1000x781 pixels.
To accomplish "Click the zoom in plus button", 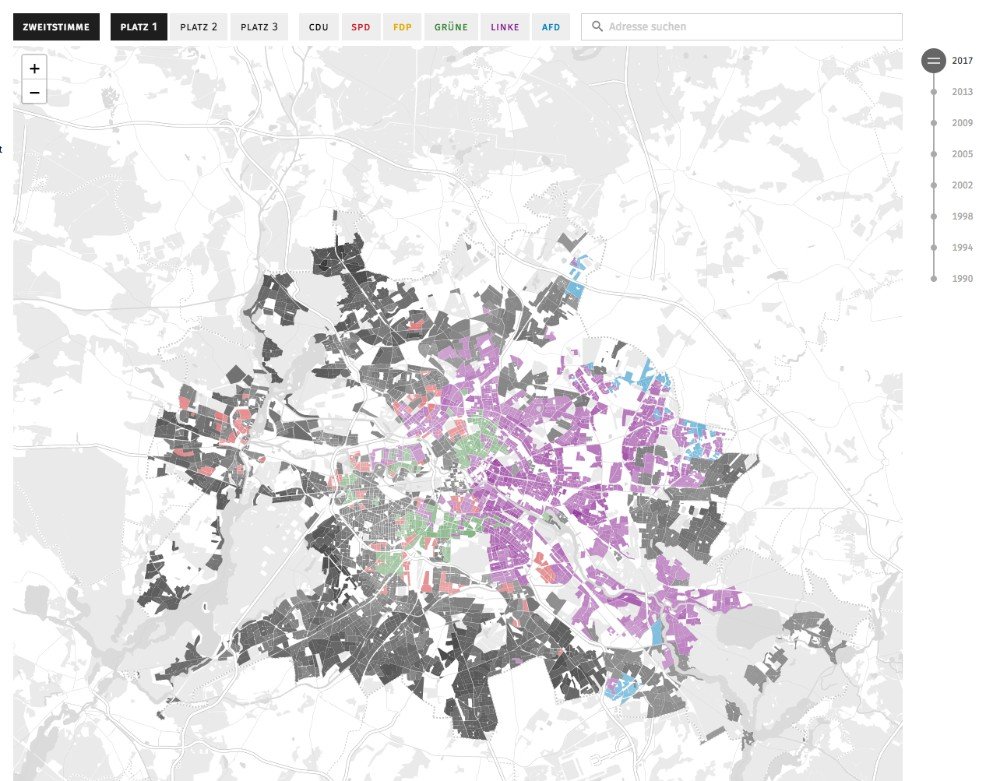I will click(x=34, y=68).
